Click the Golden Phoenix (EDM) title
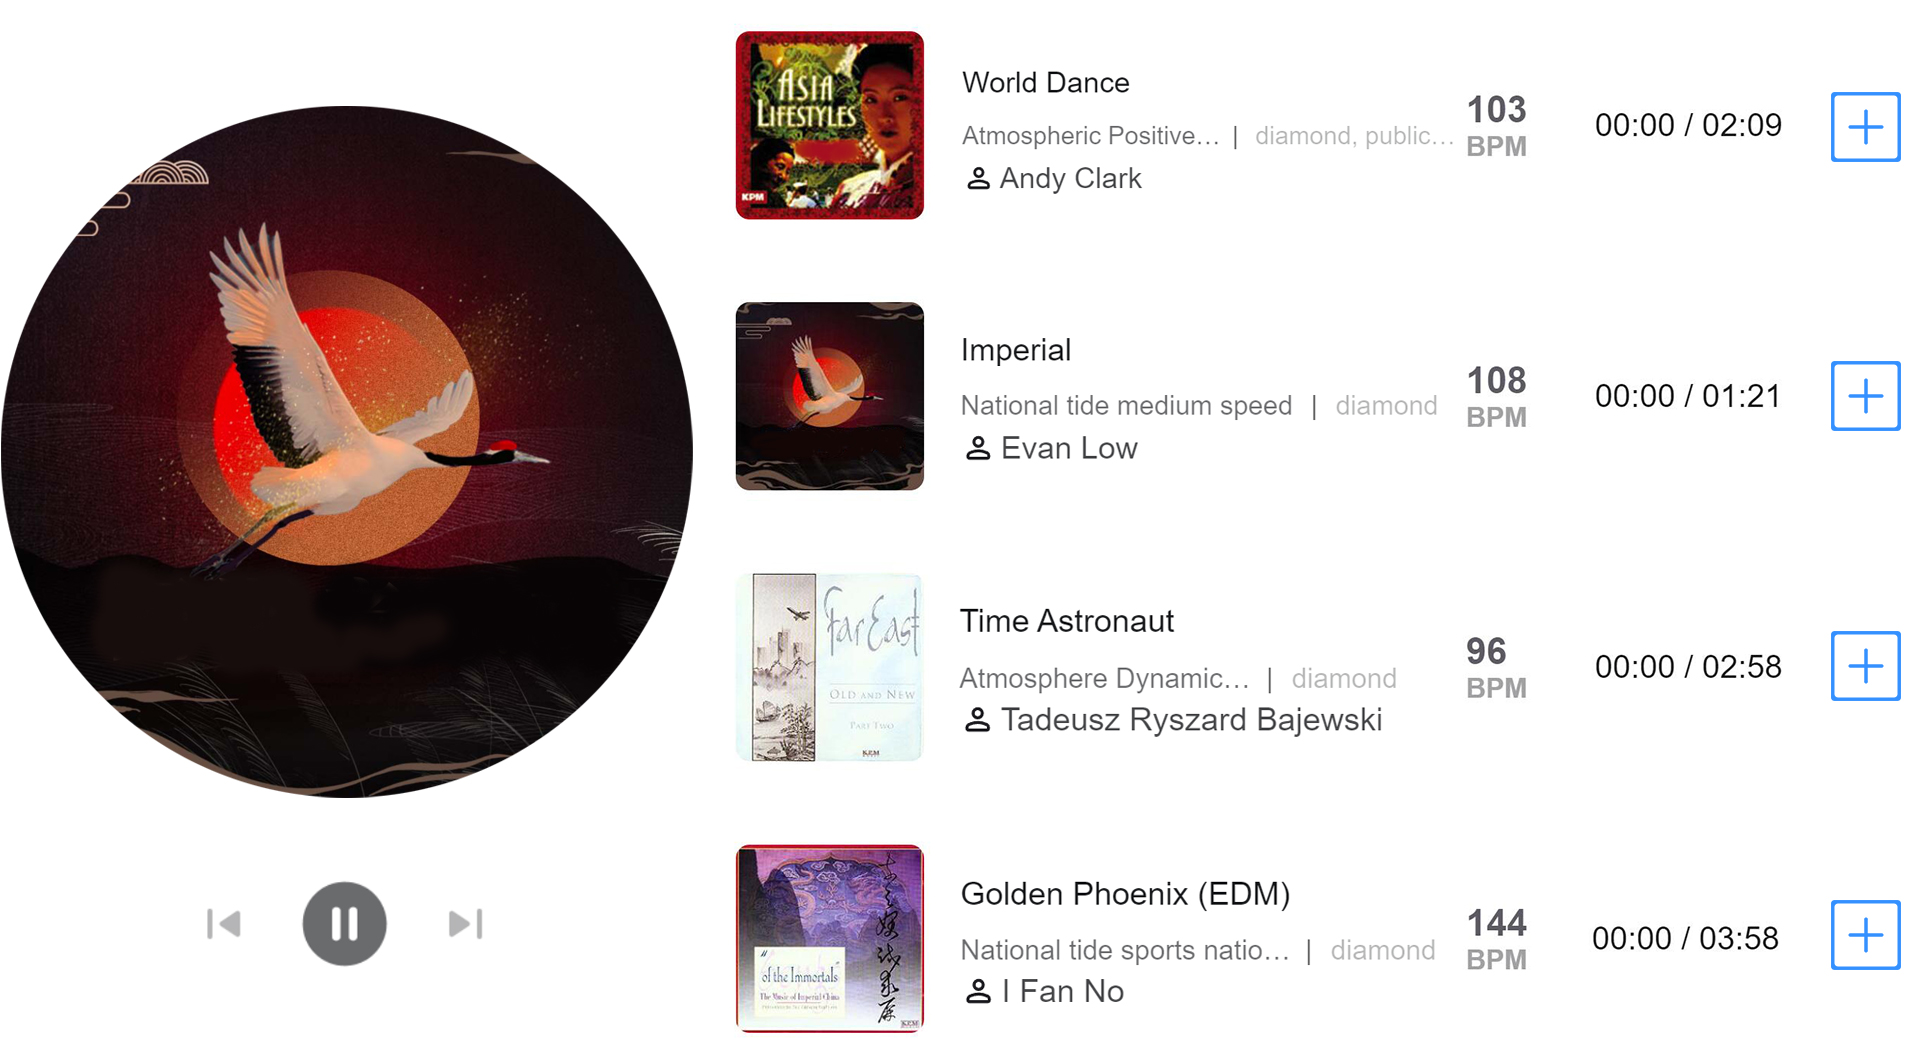1920x1060 pixels. click(x=1126, y=893)
